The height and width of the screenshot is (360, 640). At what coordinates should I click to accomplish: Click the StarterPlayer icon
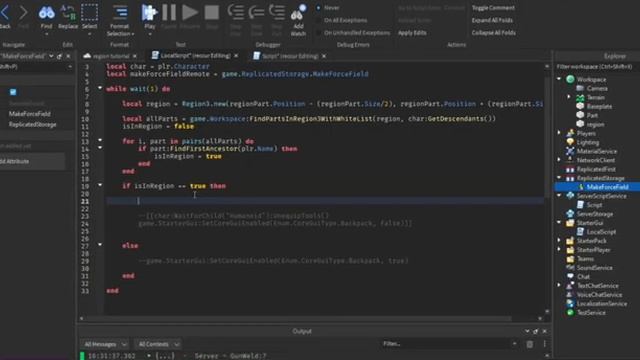coord(570,250)
